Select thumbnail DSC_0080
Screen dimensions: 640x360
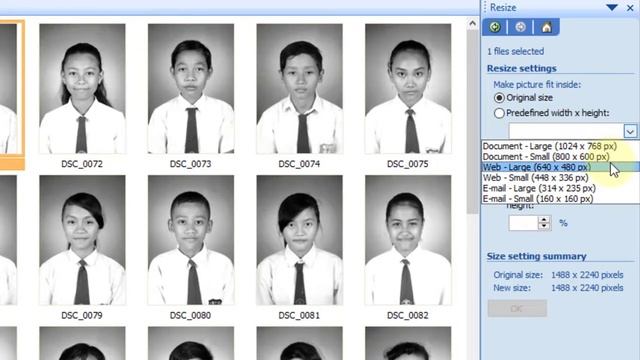tap(191, 240)
